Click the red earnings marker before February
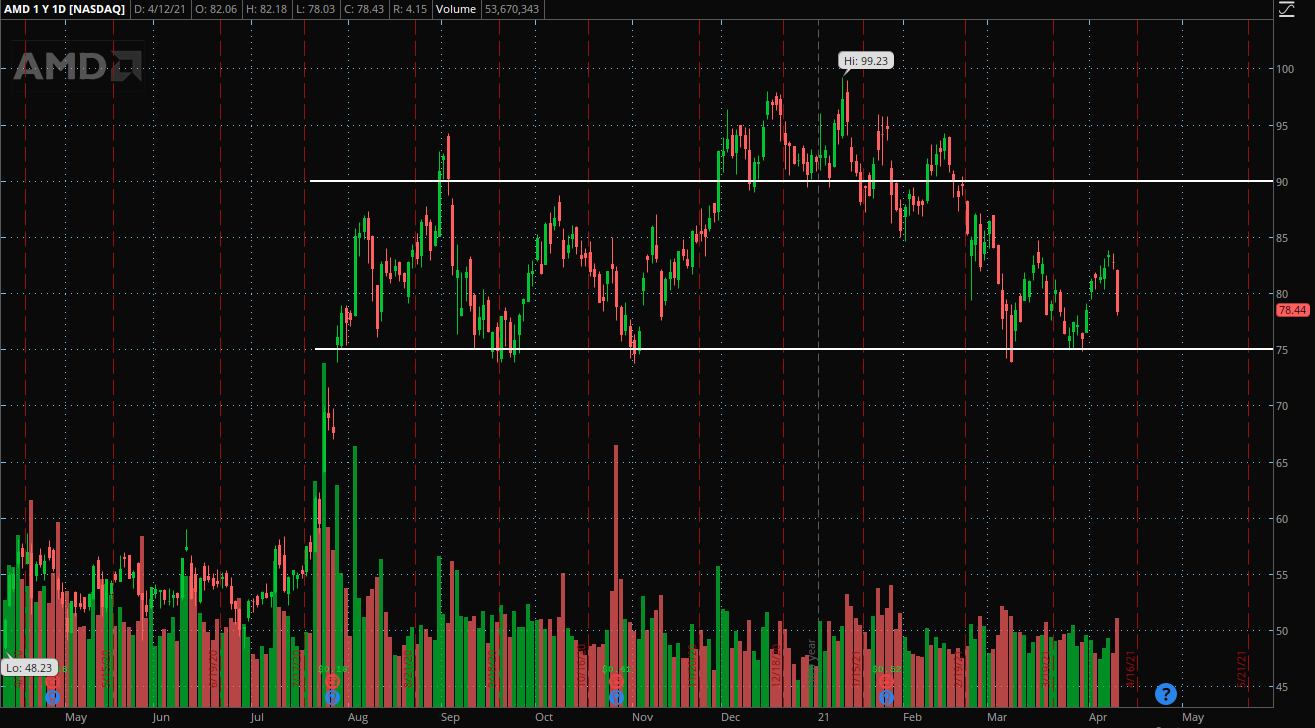The image size is (1315, 728). [886, 681]
